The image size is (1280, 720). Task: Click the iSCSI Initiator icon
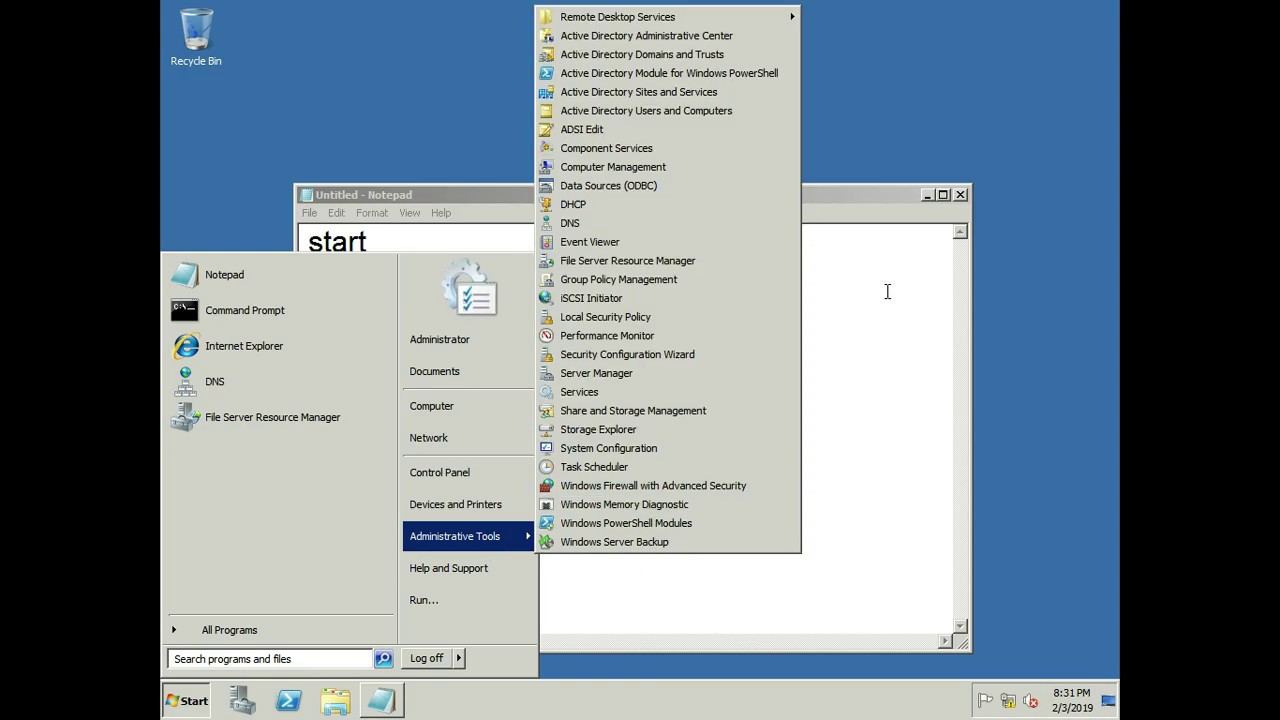point(546,298)
